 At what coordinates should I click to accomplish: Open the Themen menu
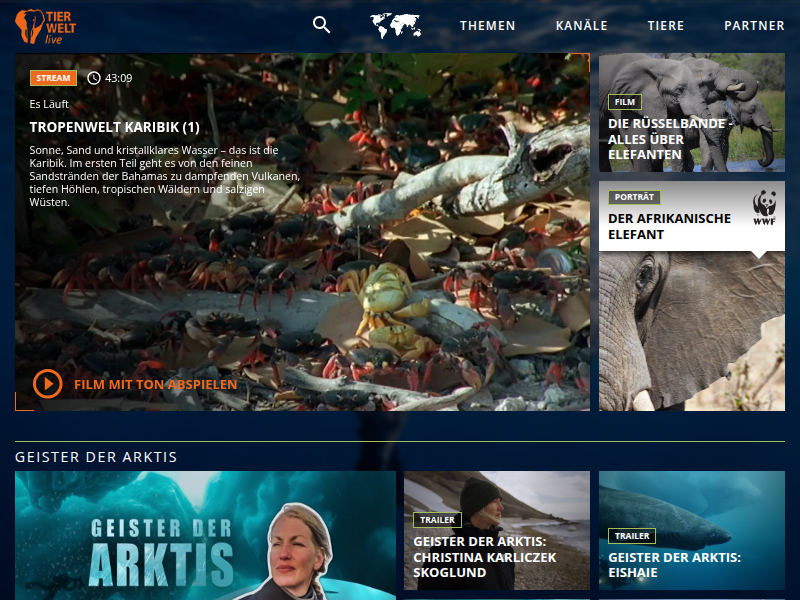(487, 26)
